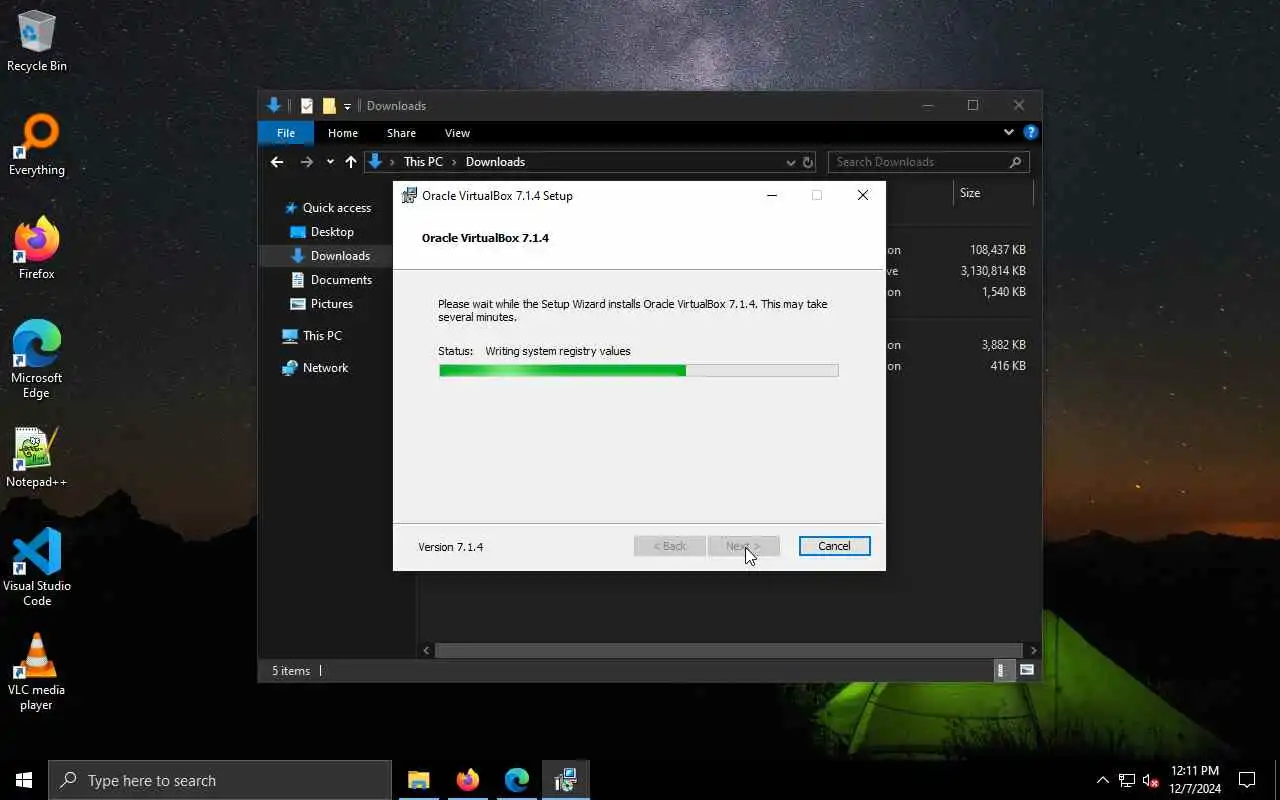The image size is (1280, 800).
Task: Click the Search Downloads field
Action: click(x=928, y=162)
